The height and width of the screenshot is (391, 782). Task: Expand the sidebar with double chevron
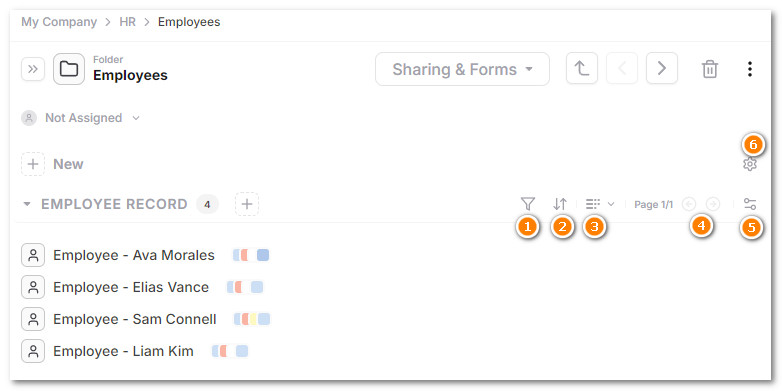coord(33,69)
